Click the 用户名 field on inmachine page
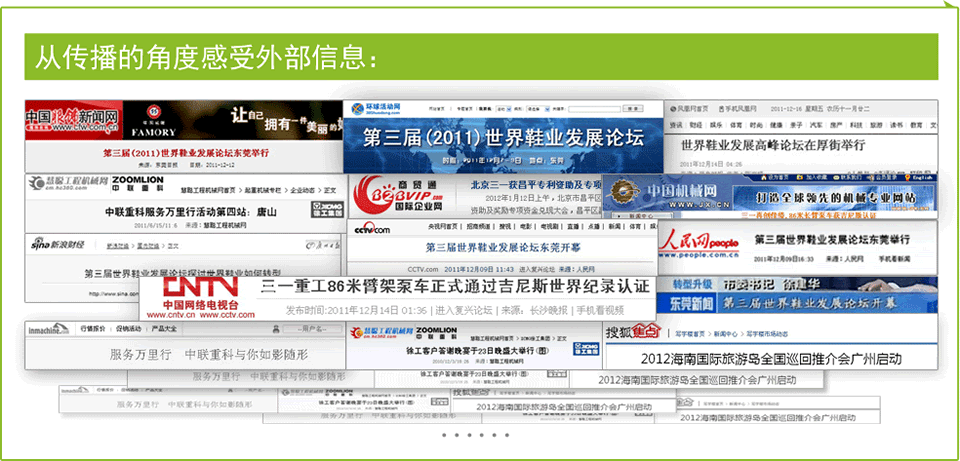This screenshot has width=960, height=461. 313,329
